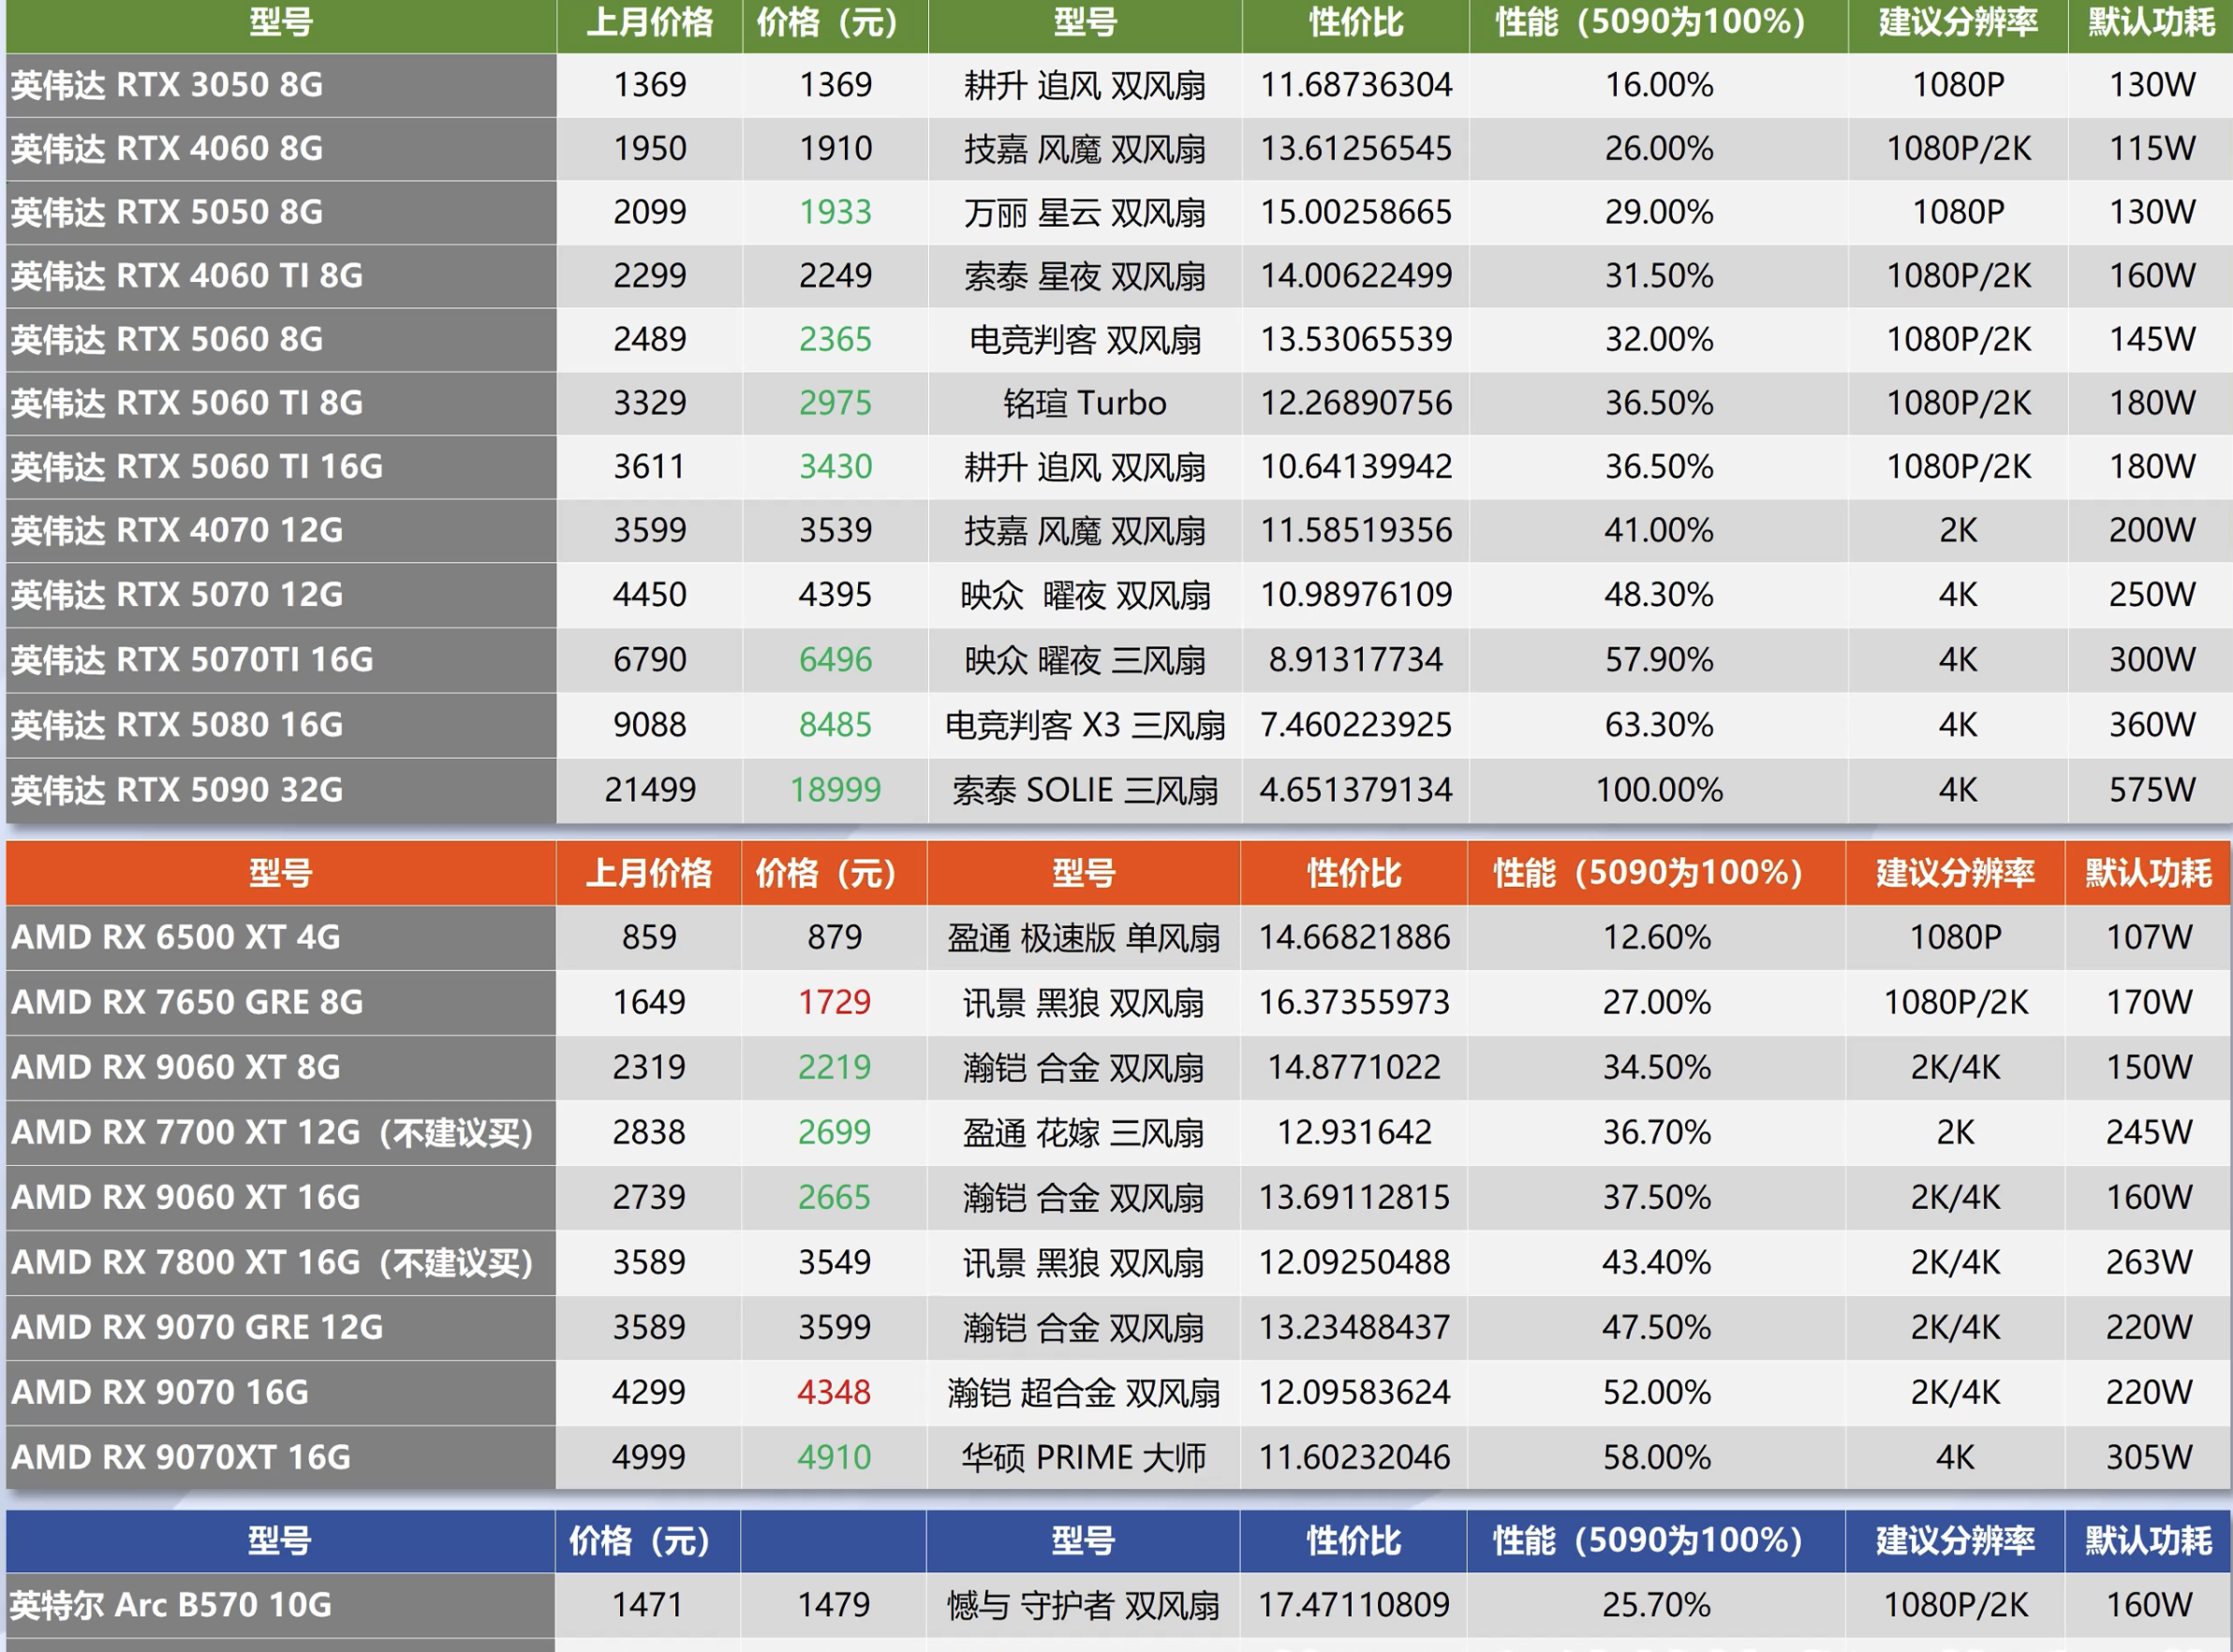
Task: Select the 建议分辨率 header in green table
Action: [x=1957, y=22]
